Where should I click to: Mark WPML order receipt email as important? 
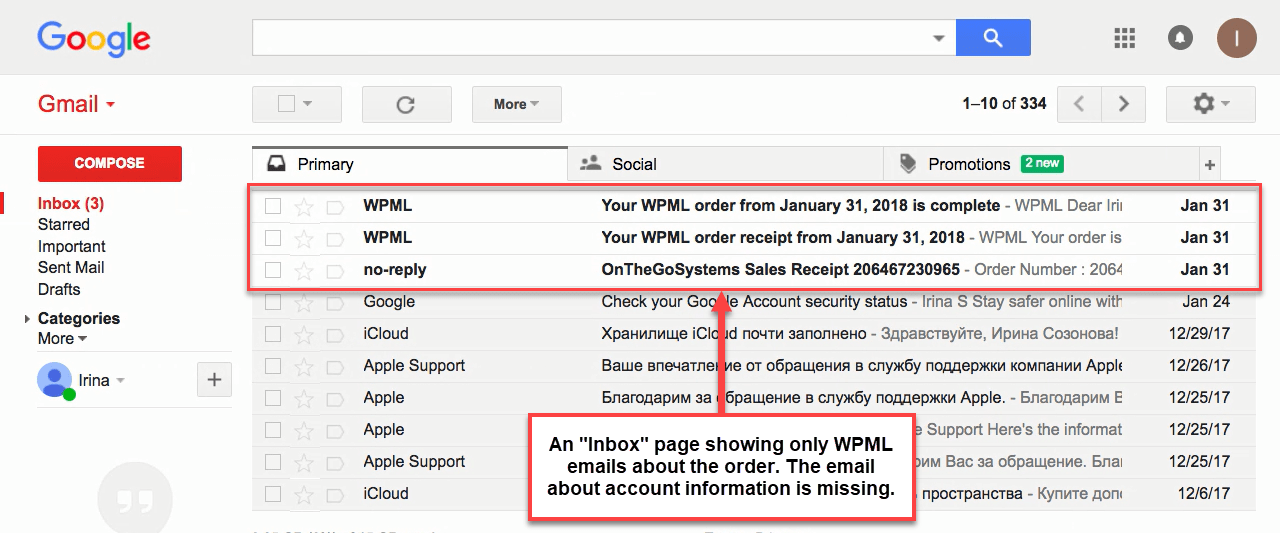pyautogui.click(x=335, y=238)
